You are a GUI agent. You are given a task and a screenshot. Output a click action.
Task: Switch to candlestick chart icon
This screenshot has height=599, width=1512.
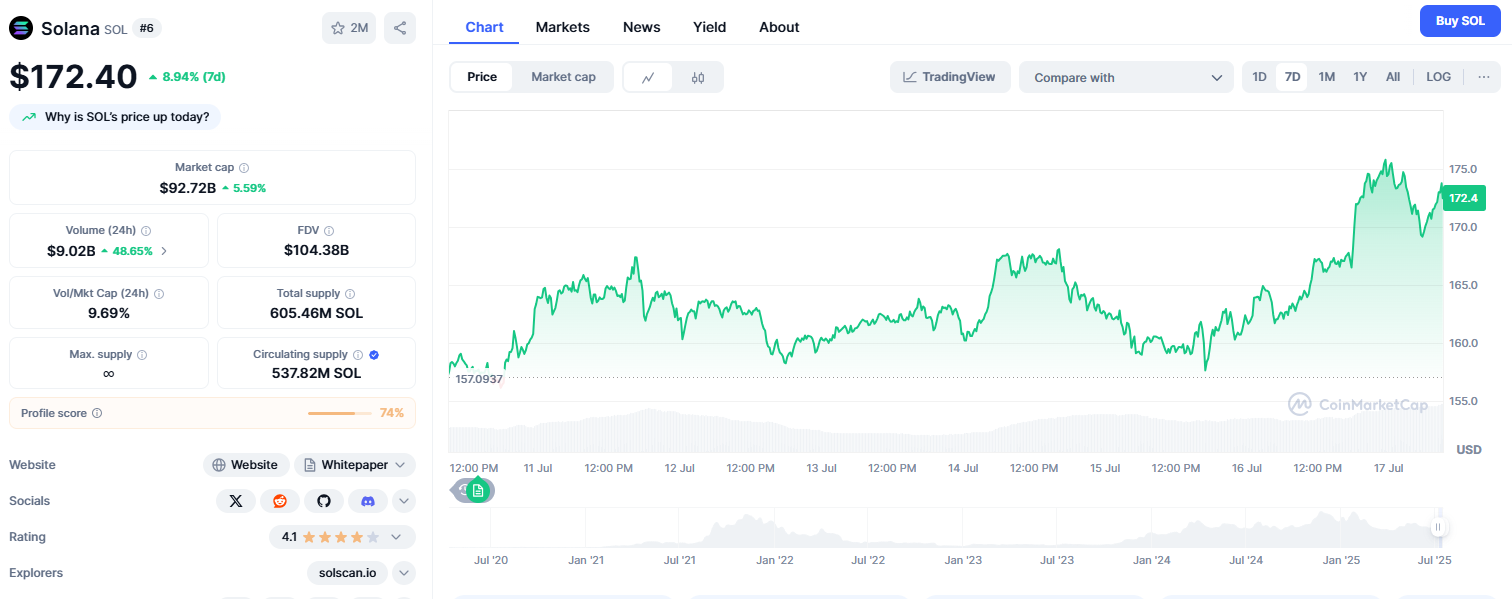coord(698,77)
